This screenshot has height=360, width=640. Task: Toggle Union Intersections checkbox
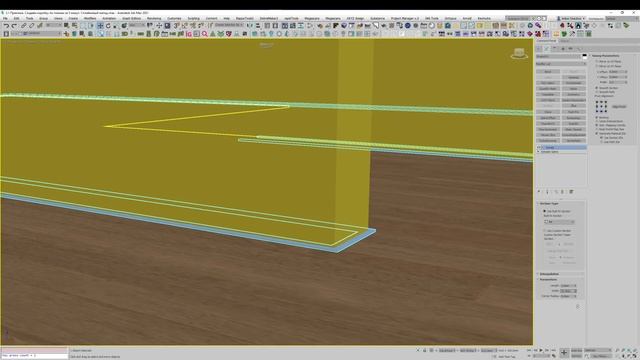(597, 121)
